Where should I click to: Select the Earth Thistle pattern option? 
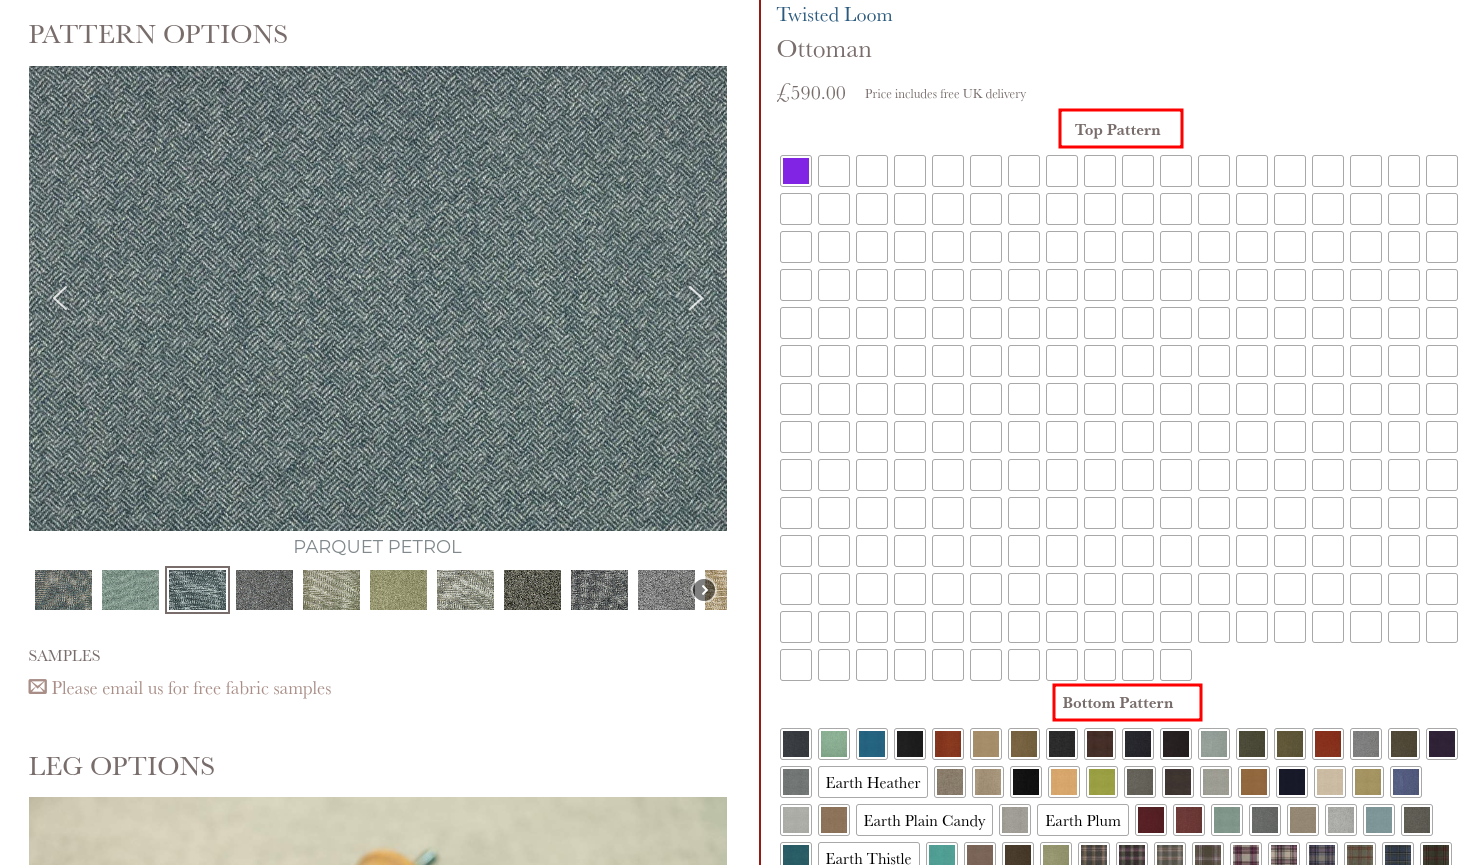(x=869, y=856)
